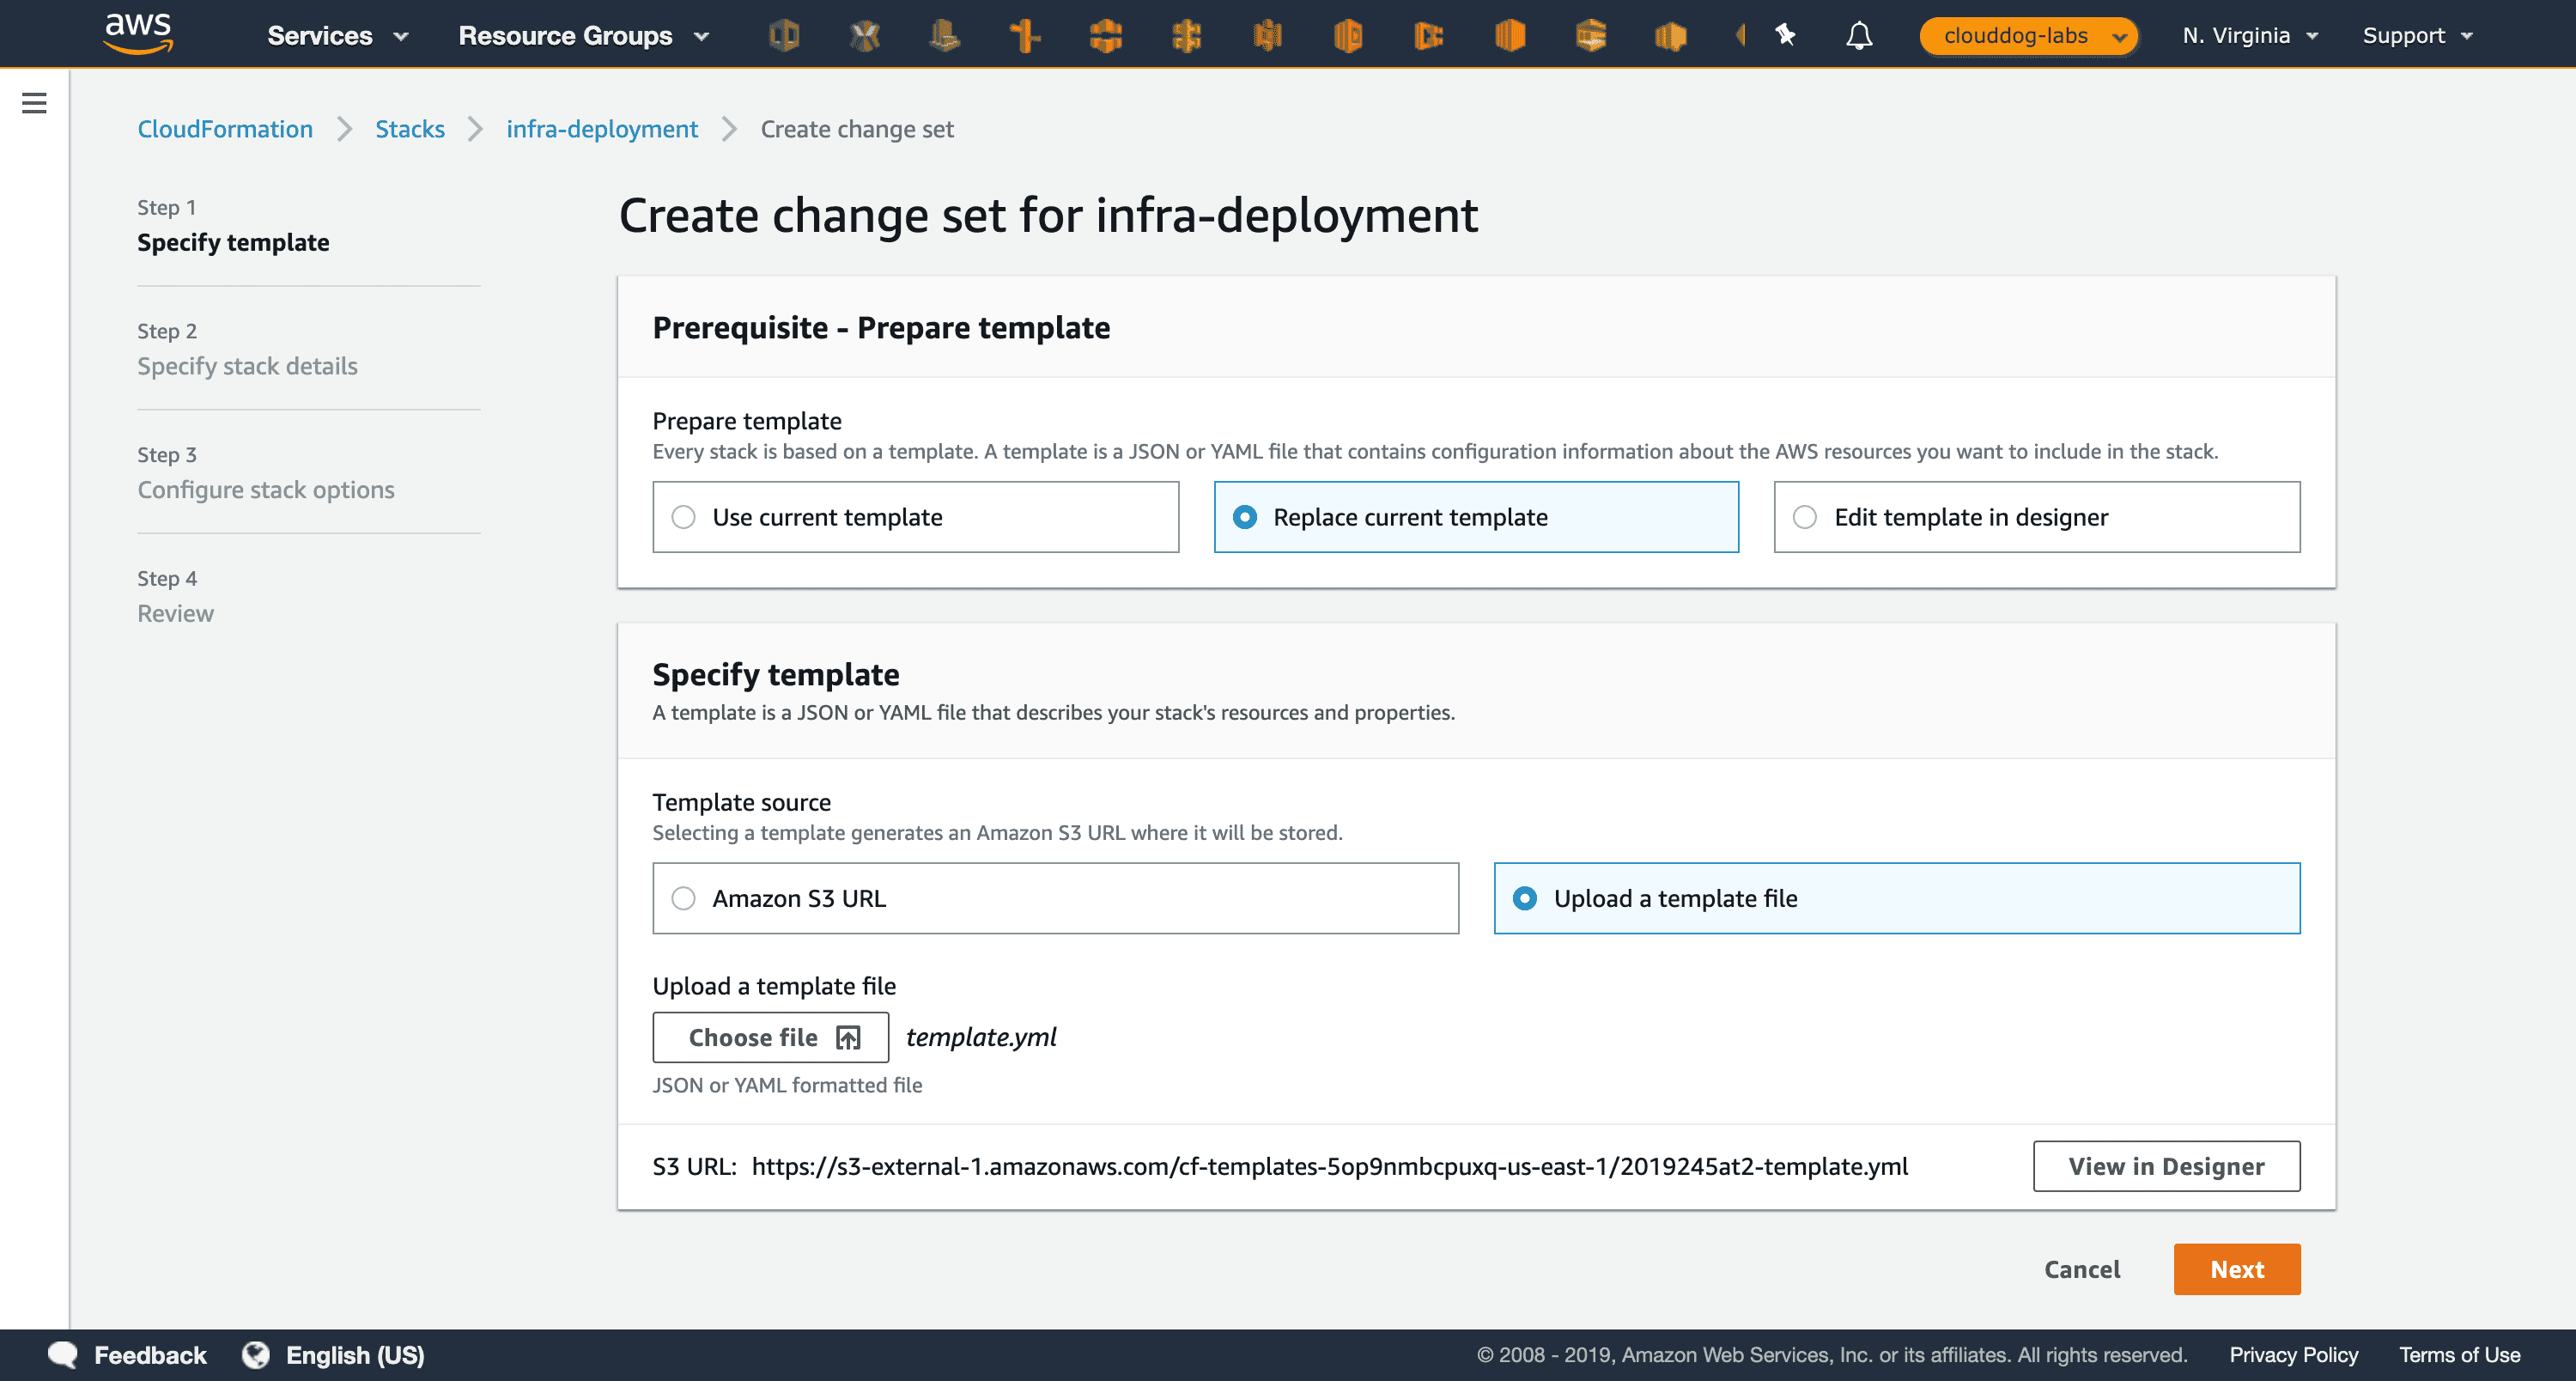Screen dimensions: 2576x1381
Task: Click the Feedback speech bubble icon
Action: tap(63, 1355)
